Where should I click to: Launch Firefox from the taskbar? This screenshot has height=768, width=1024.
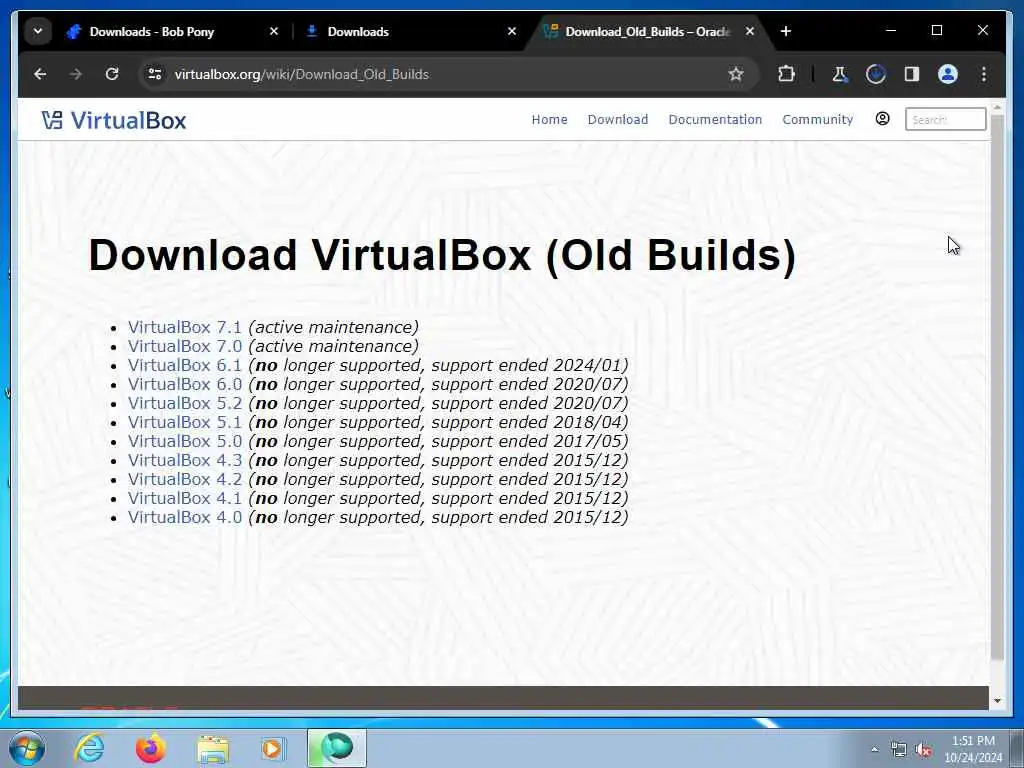click(x=151, y=748)
